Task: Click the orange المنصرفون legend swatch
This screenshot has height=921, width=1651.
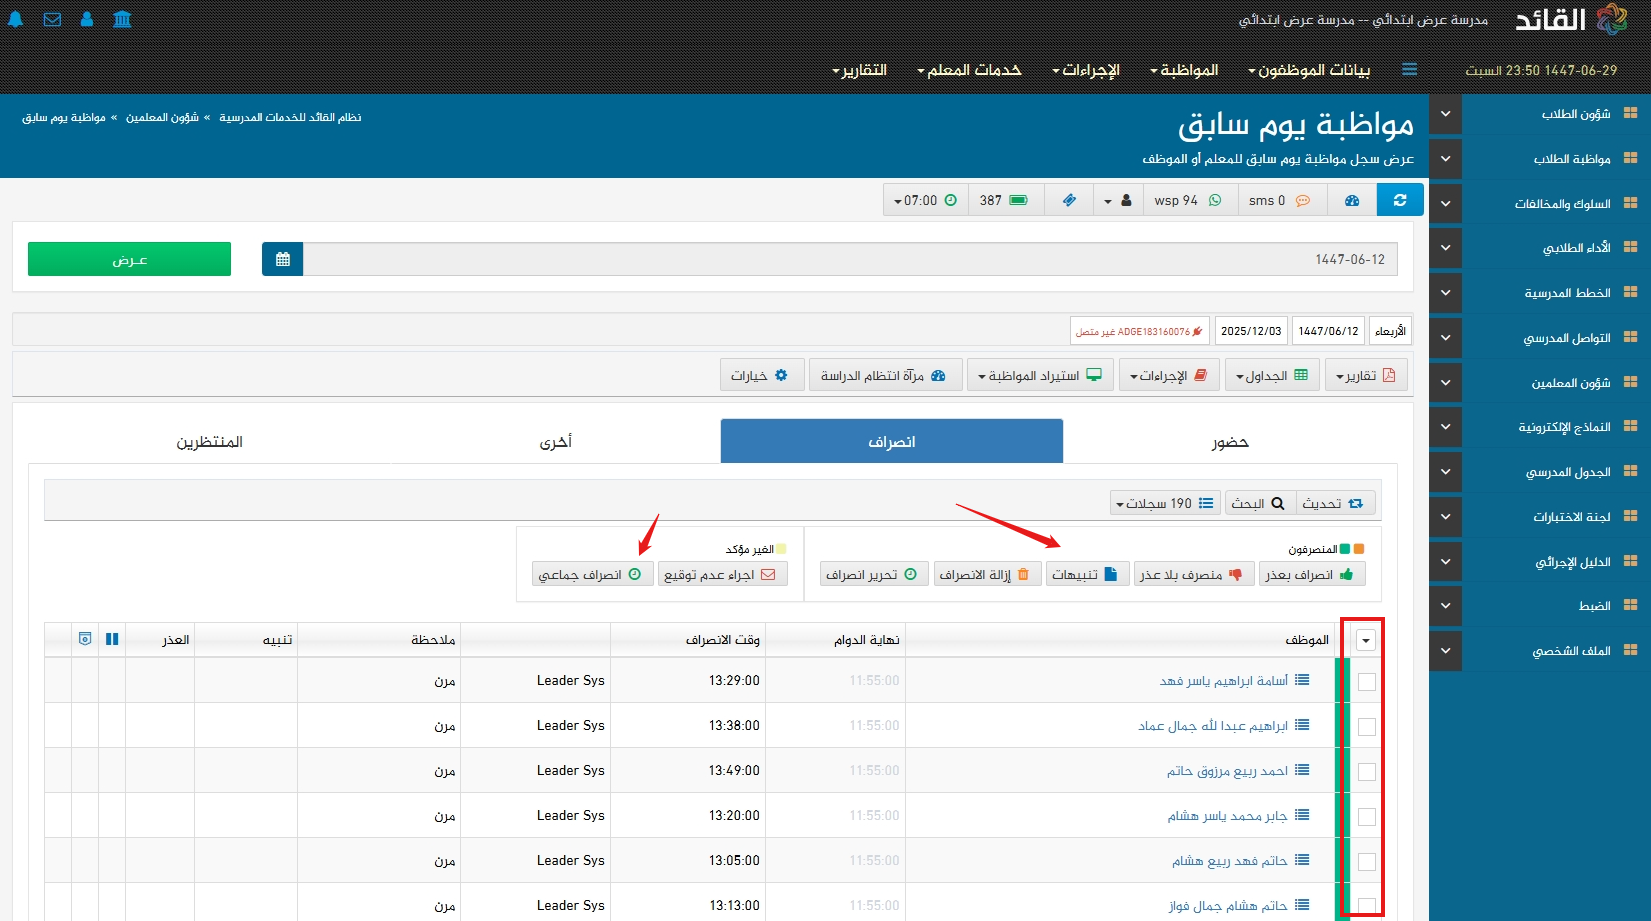Action: [x=1359, y=549]
